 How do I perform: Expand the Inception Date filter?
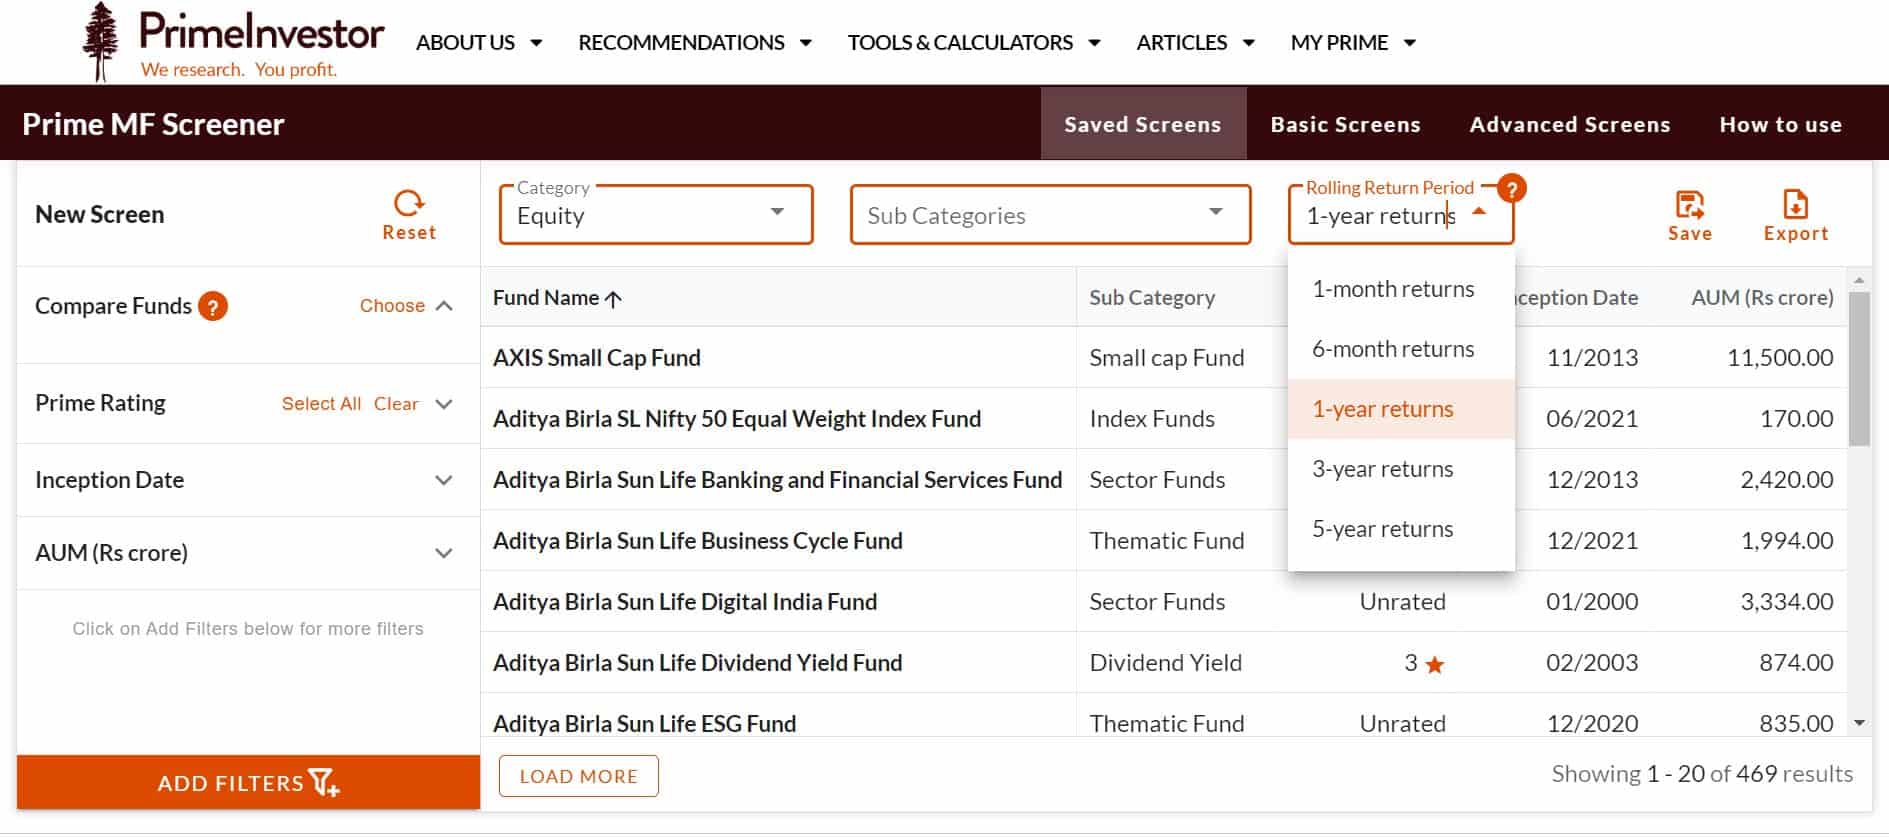click(444, 481)
